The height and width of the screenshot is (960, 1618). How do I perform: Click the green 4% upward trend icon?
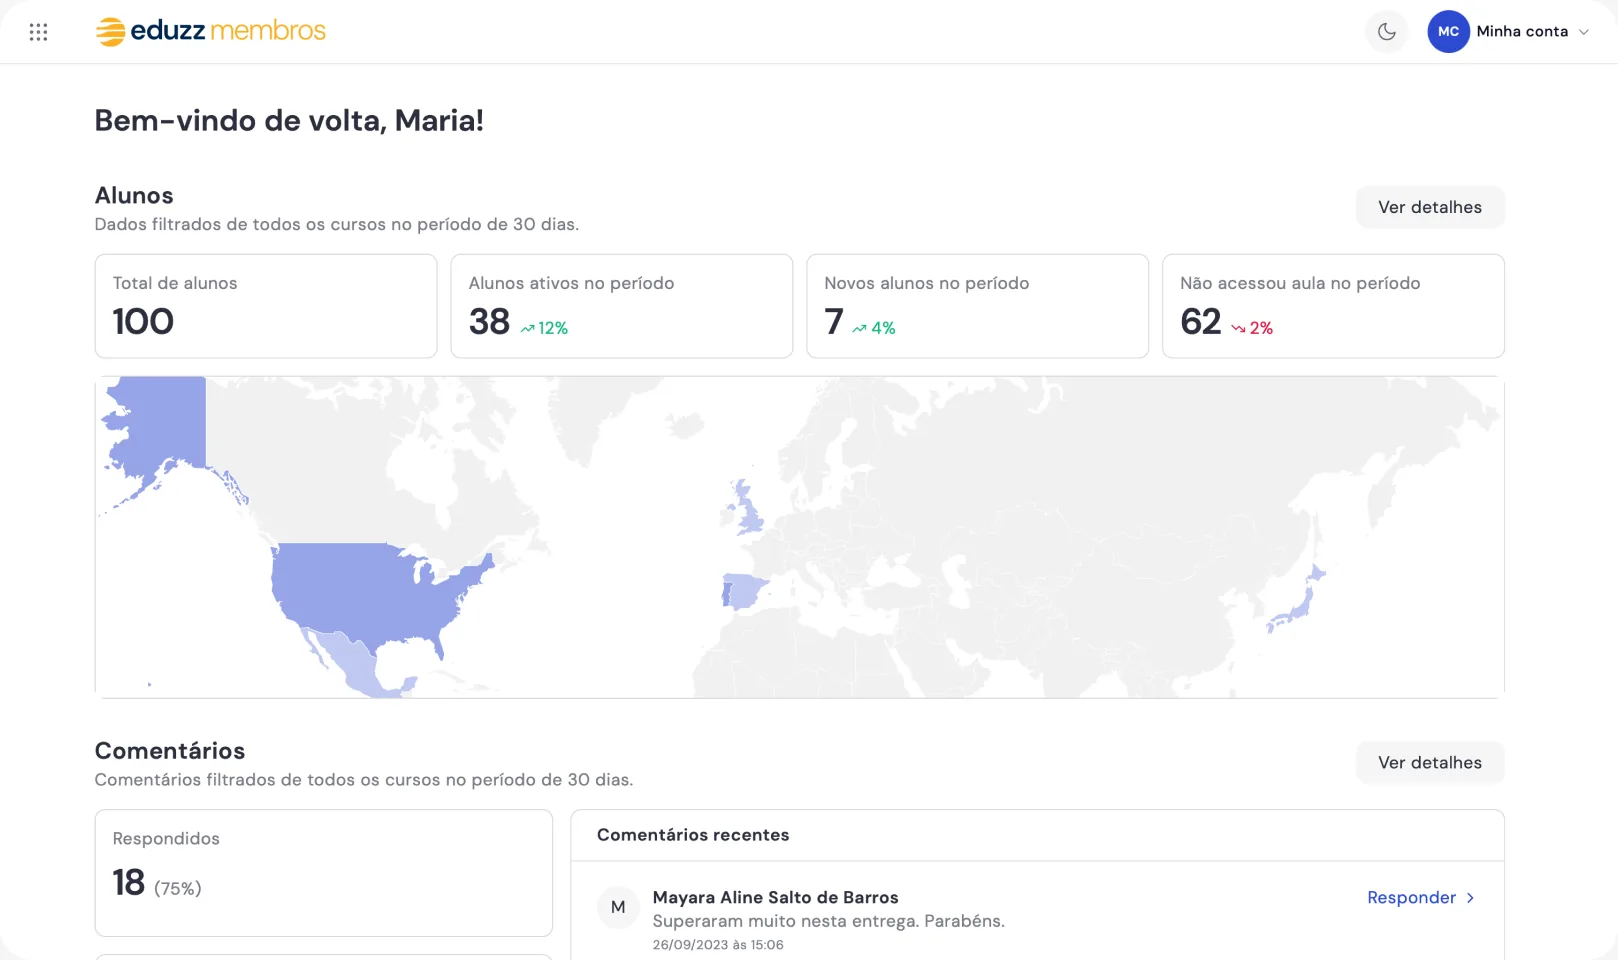click(859, 328)
